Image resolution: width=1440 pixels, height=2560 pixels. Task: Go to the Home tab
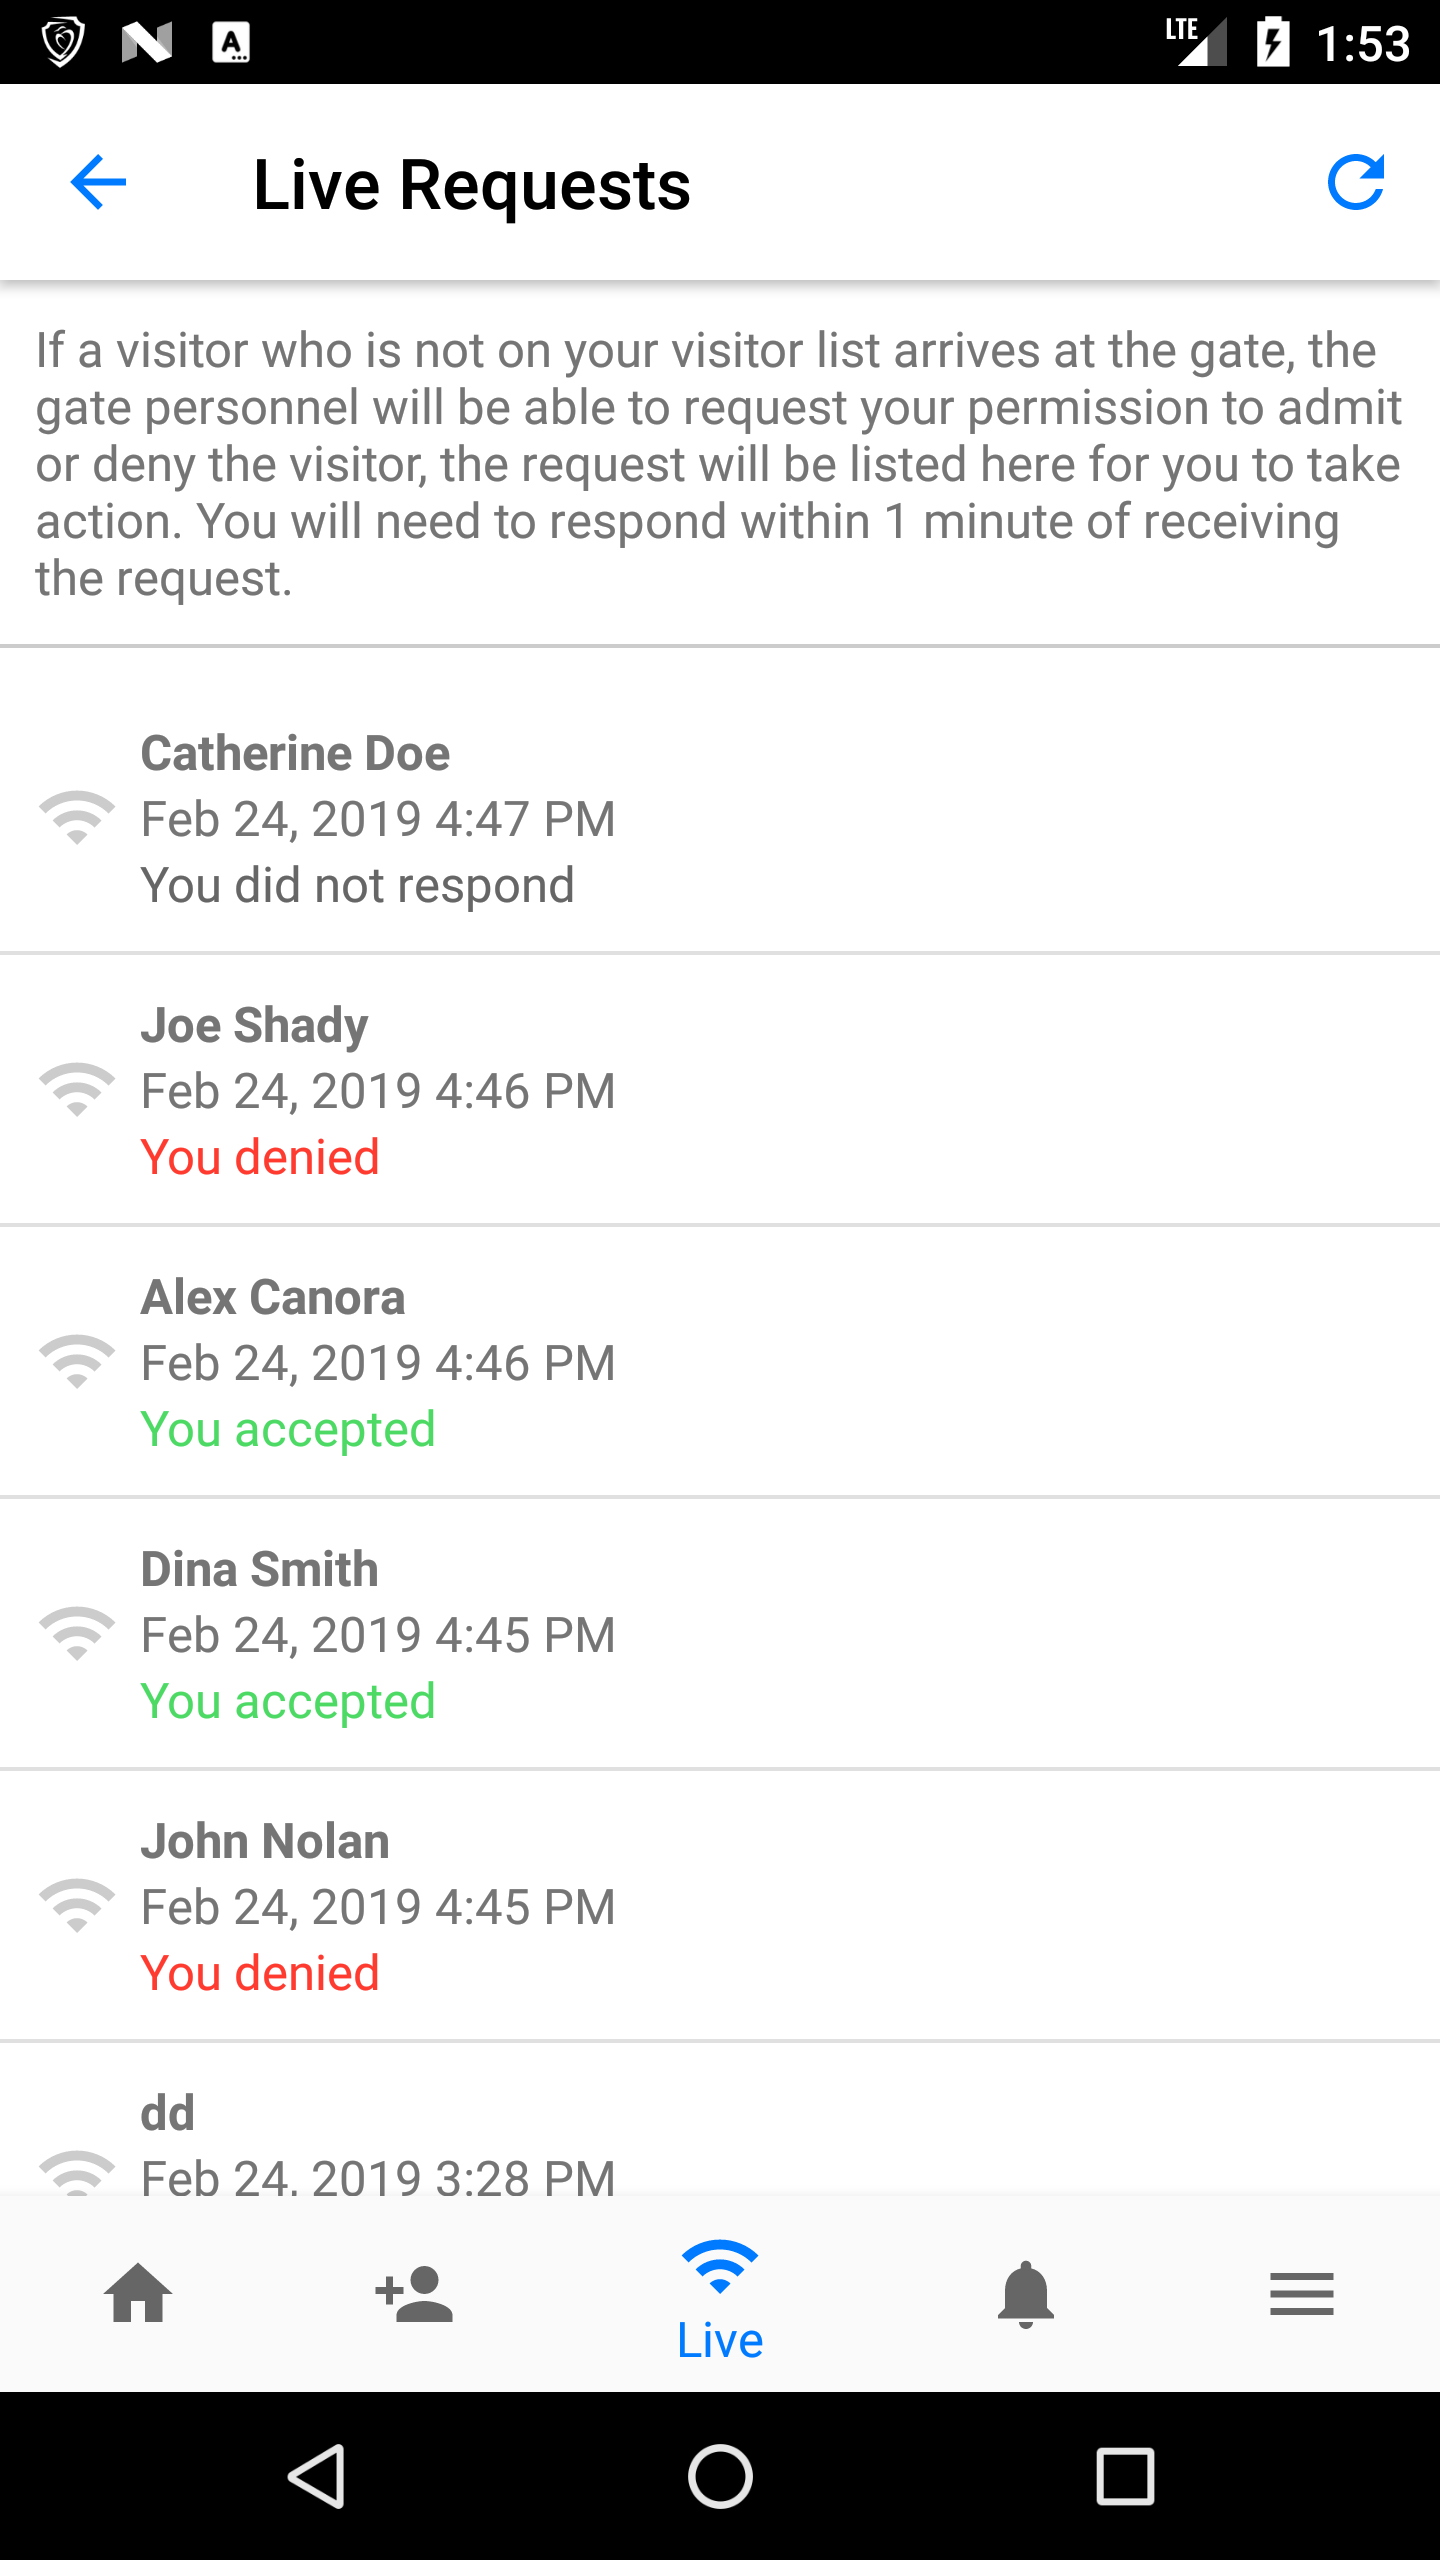[x=138, y=2292]
